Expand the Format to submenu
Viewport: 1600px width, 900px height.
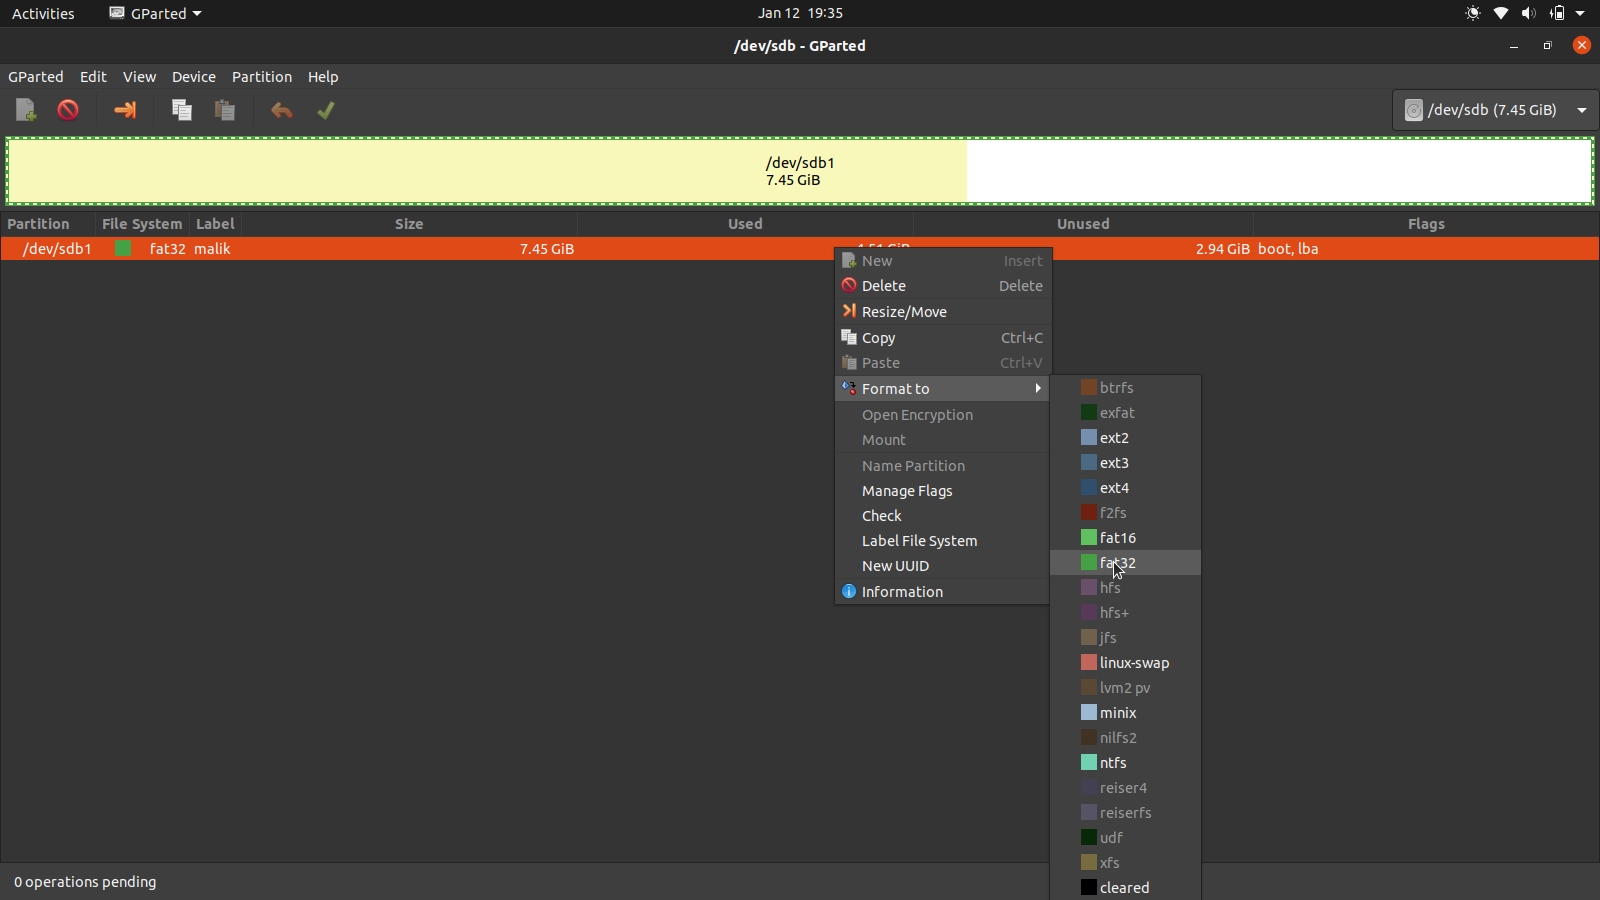[x=895, y=388]
